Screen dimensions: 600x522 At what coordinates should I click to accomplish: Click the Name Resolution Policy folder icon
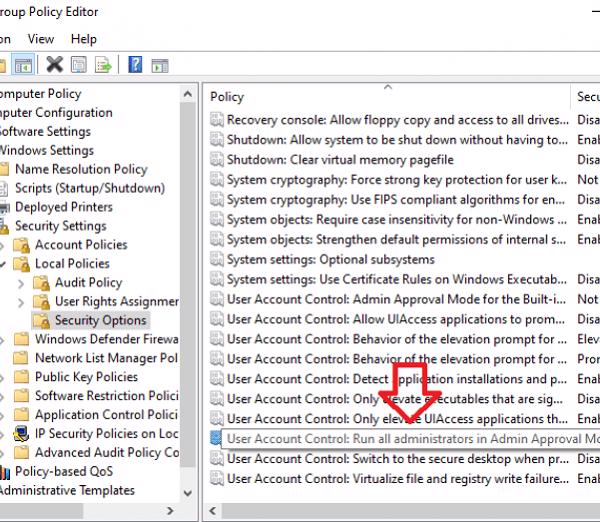tap(4, 169)
